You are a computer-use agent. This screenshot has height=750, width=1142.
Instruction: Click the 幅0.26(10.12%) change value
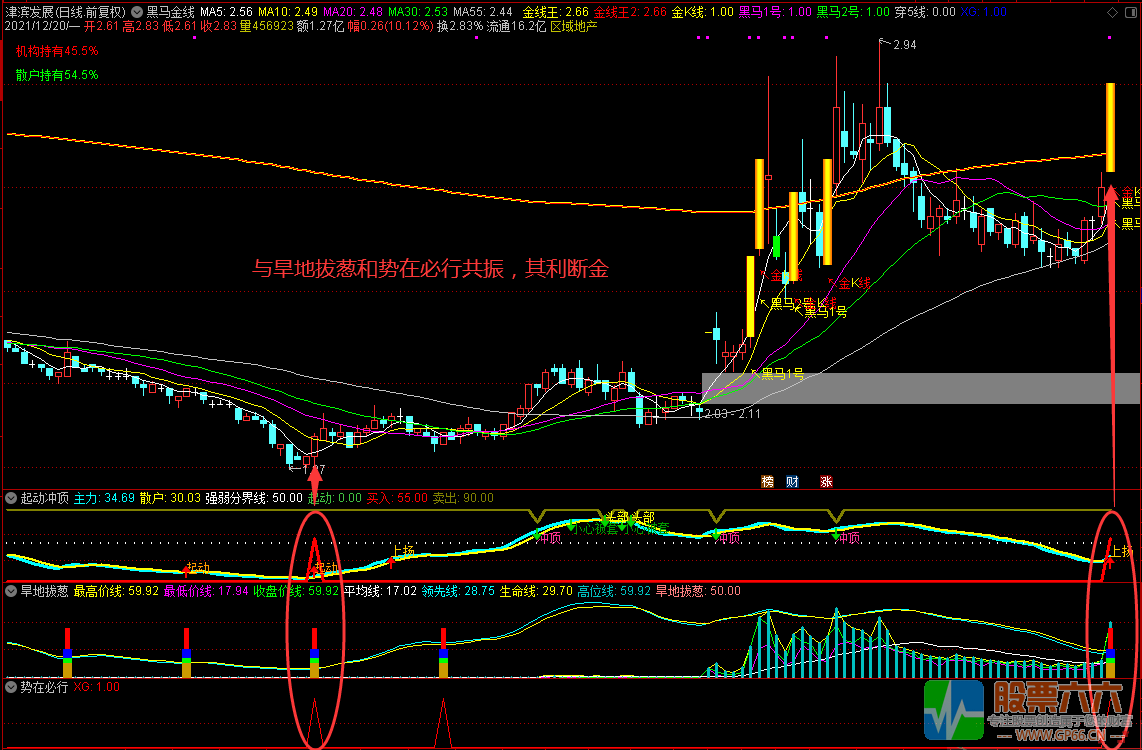coord(390,26)
